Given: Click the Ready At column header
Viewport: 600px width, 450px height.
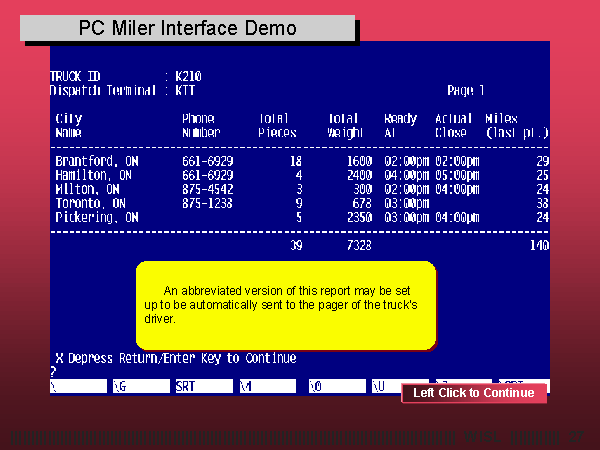Looking at the screenshot, I should (x=400, y=126).
